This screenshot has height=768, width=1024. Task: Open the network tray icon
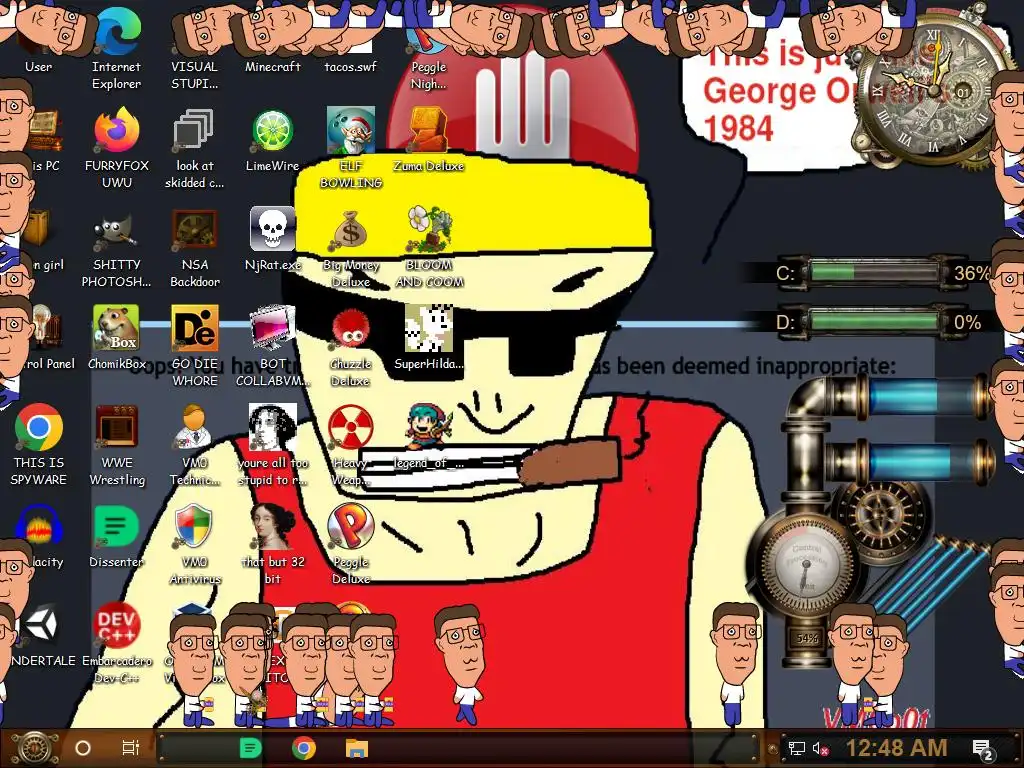coord(797,748)
